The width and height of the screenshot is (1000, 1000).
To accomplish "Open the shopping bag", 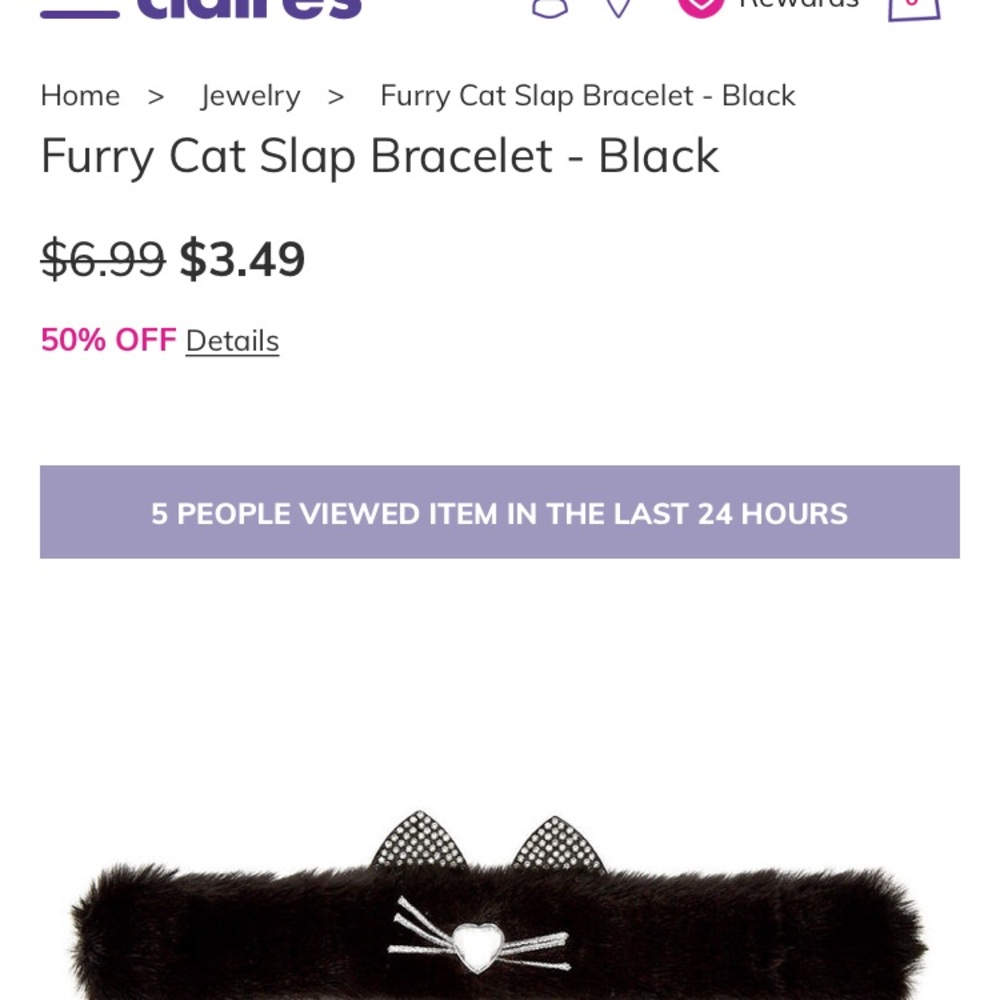I will coord(913,8).
